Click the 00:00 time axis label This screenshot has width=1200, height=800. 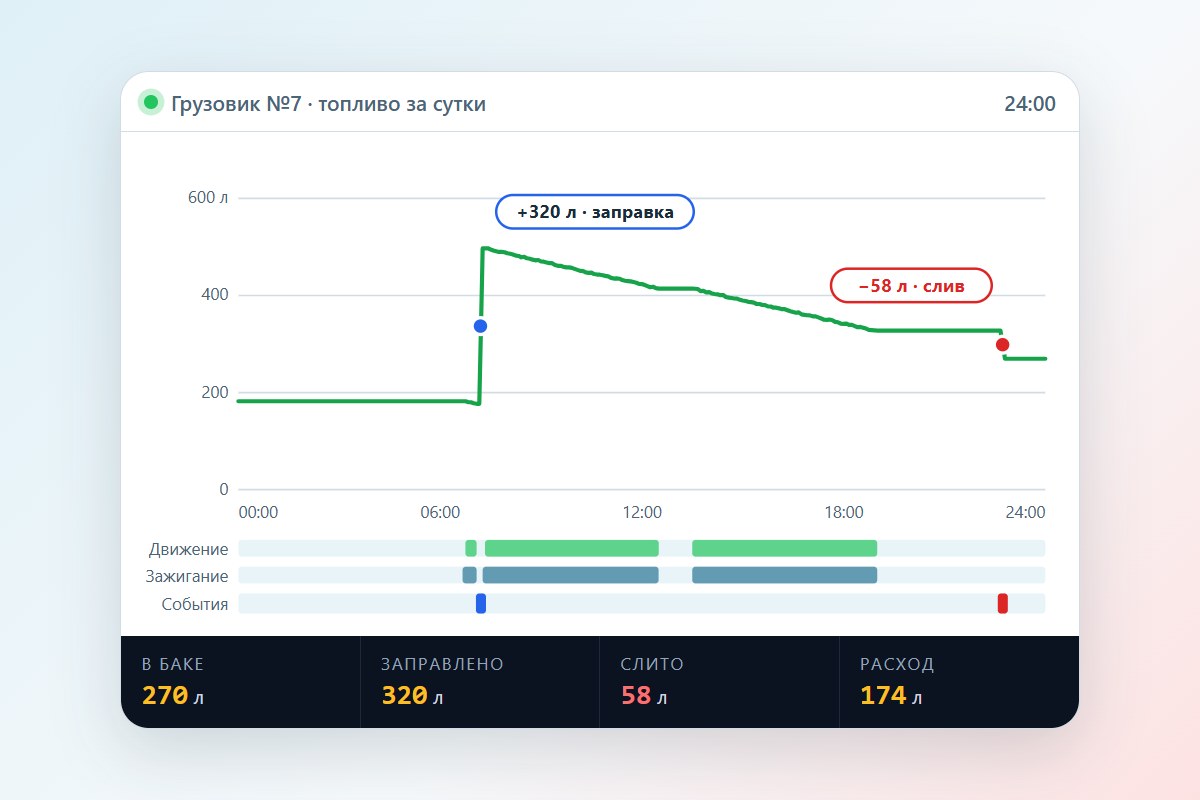pyautogui.click(x=259, y=512)
